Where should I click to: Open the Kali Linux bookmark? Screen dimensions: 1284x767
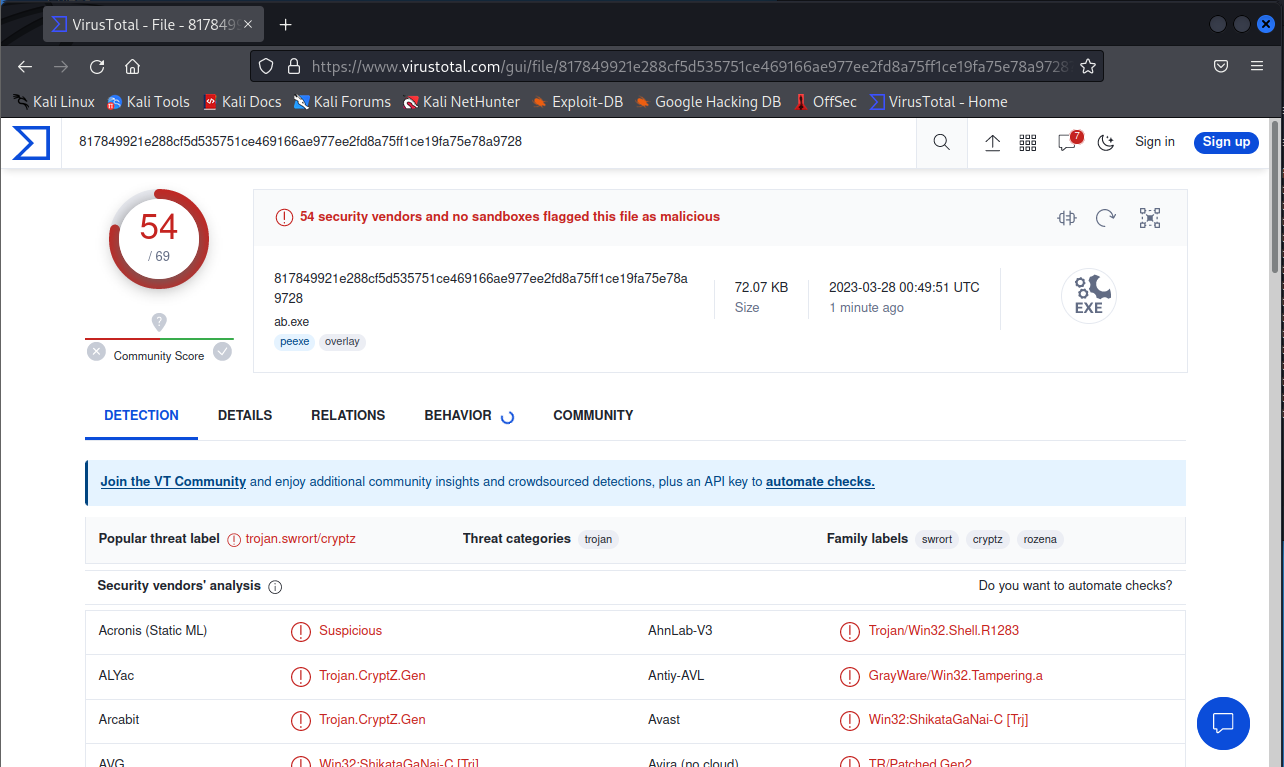54,102
